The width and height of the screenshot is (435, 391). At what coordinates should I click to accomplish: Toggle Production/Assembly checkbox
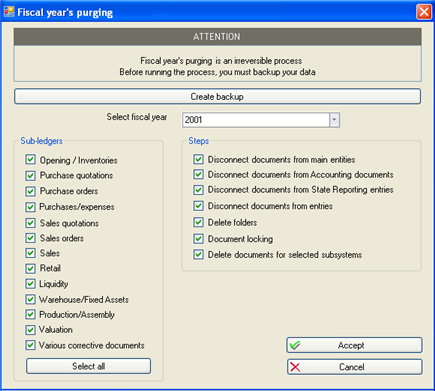pos(31,314)
